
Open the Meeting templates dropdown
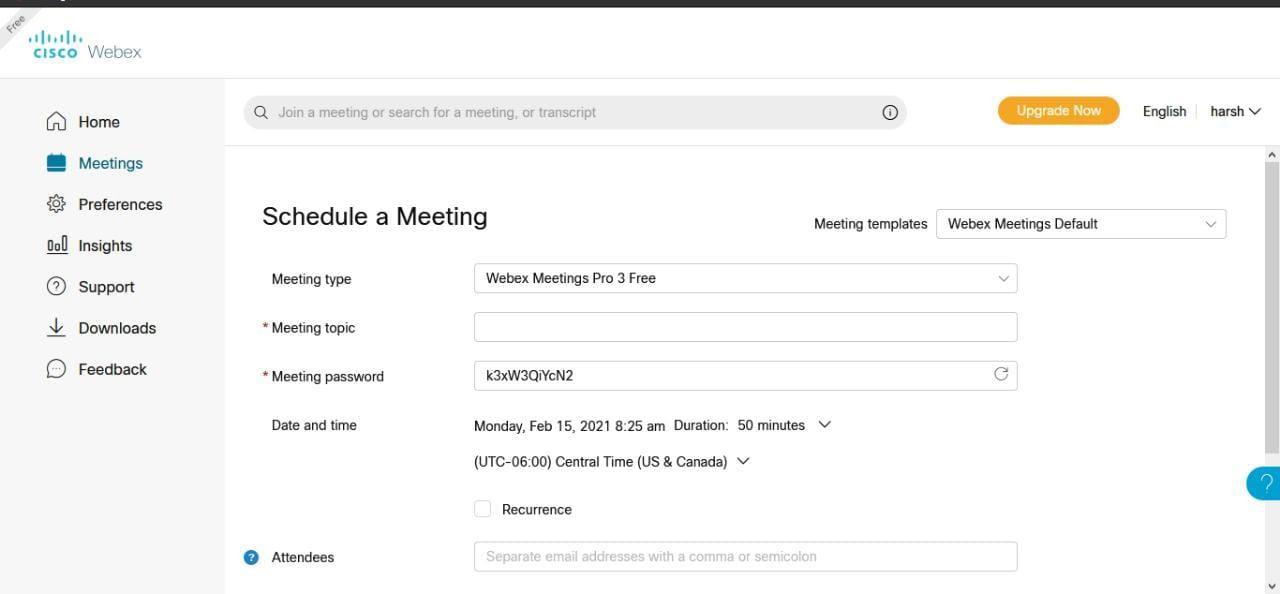[x=1081, y=224]
